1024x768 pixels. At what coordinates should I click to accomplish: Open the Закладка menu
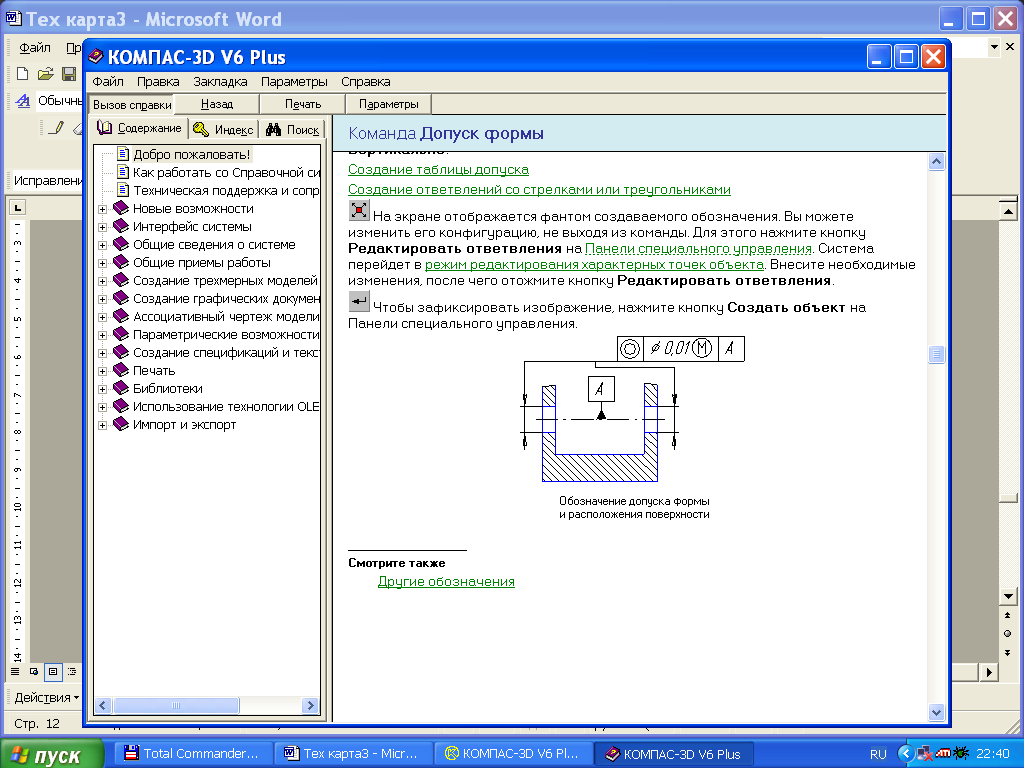(220, 82)
